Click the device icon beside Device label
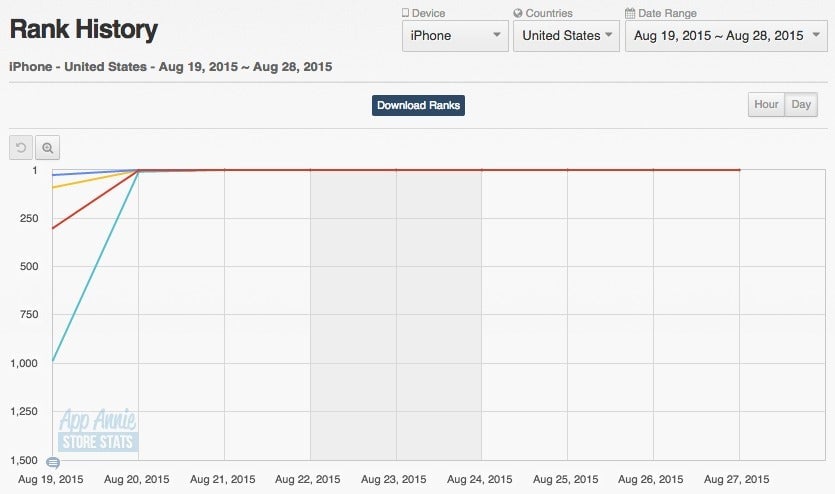The image size is (835, 494). [x=405, y=13]
